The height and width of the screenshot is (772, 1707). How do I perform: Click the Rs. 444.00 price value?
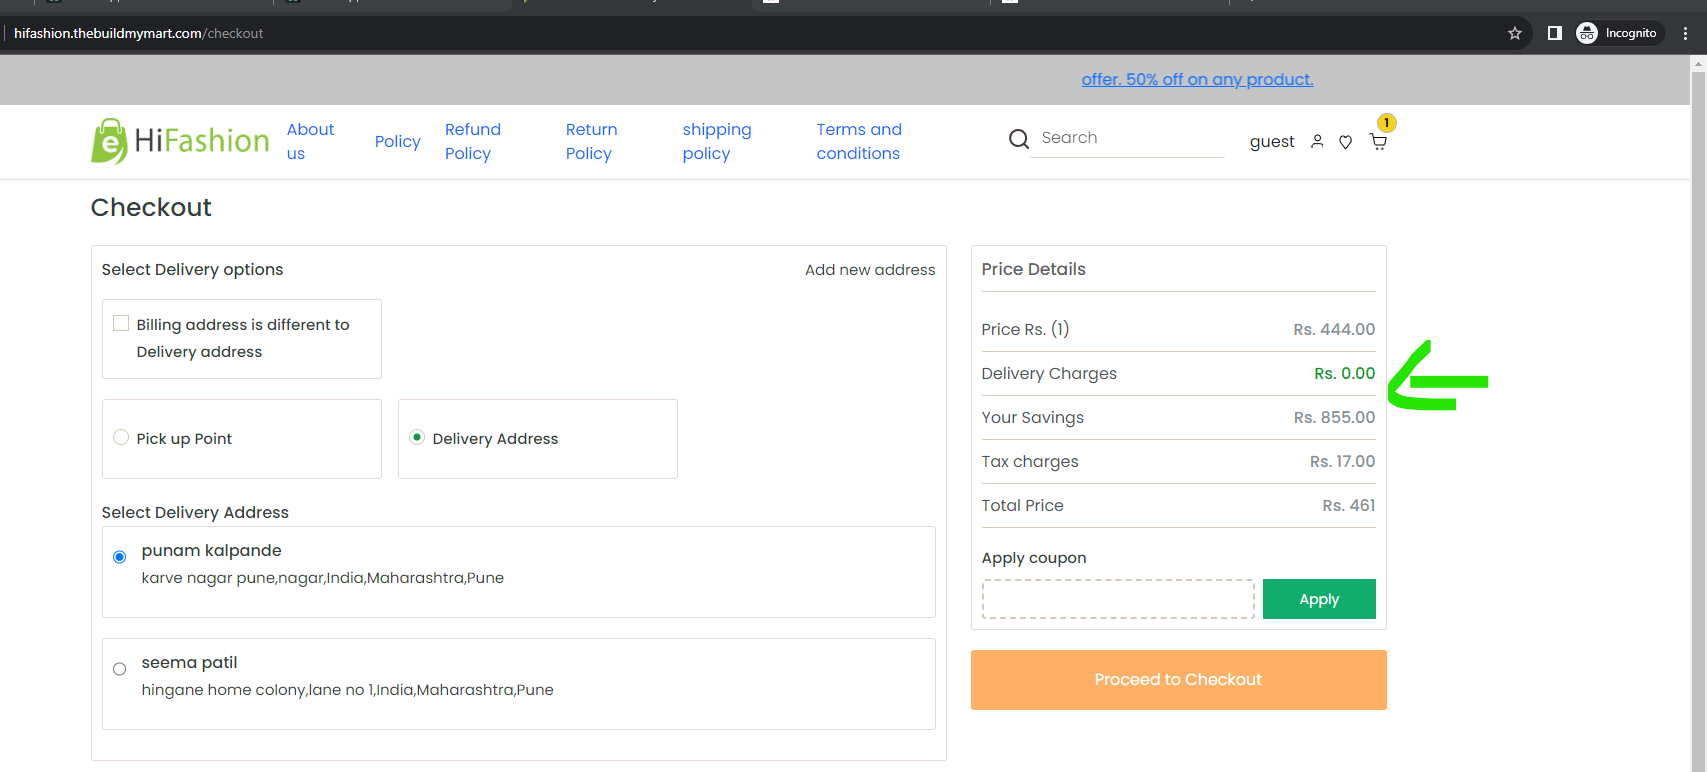(x=1334, y=329)
